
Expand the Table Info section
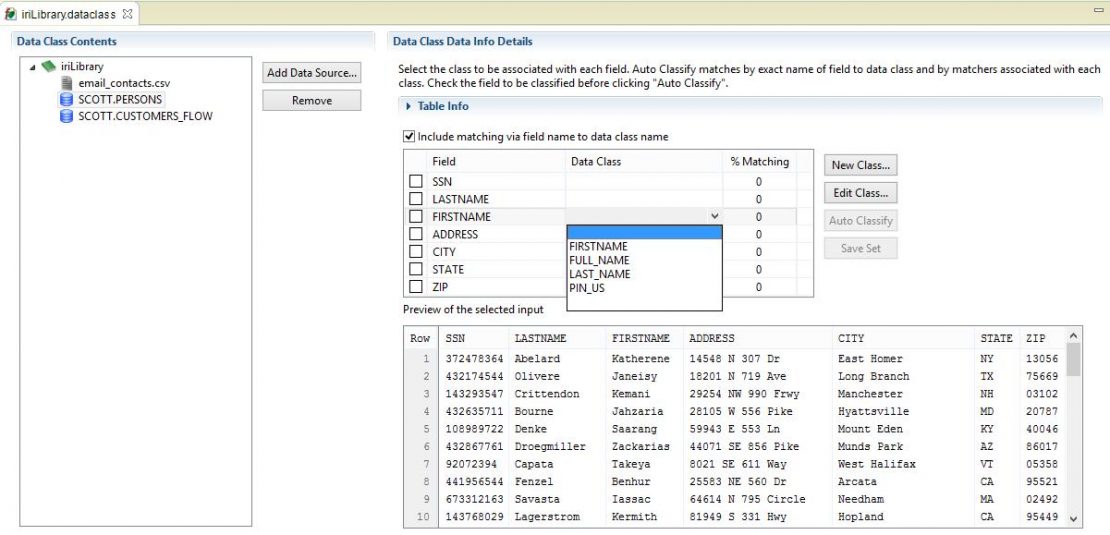pyautogui.click(x=408, y=106)
